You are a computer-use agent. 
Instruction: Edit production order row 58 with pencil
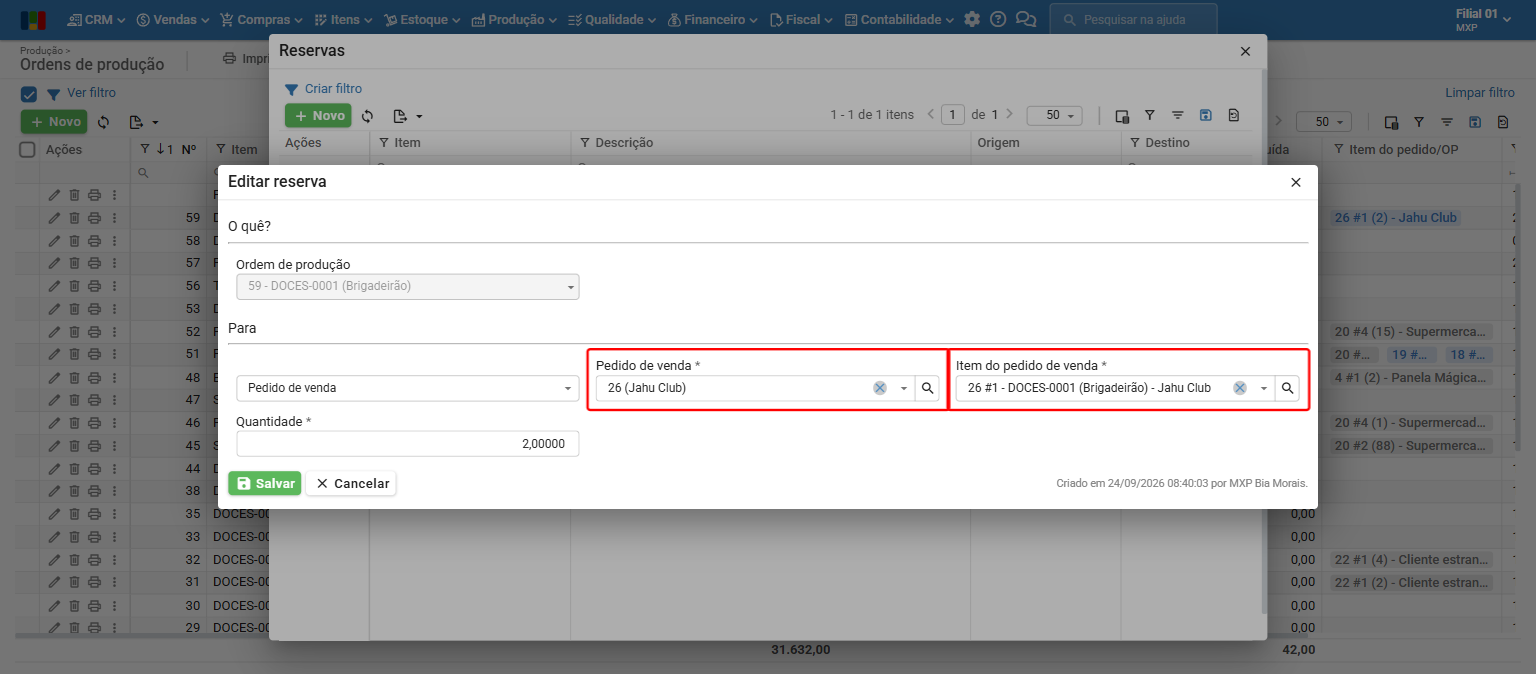click(x=54, y=241)
